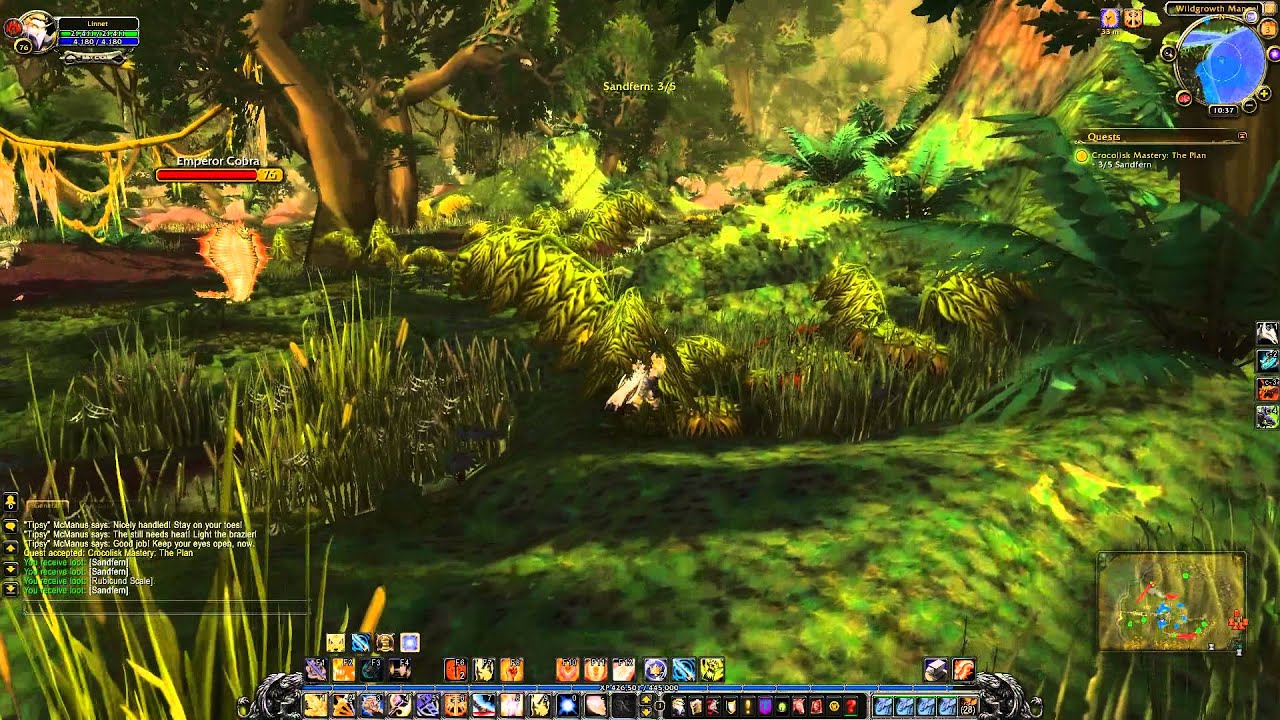This screenshot has height=720, width=1280.
Task: Cast the ability bound to F1
Action: (316, 670)
